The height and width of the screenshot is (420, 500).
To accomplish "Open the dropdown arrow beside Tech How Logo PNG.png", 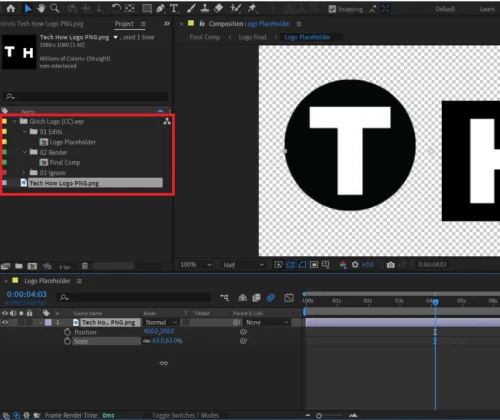I will (115, 37).
